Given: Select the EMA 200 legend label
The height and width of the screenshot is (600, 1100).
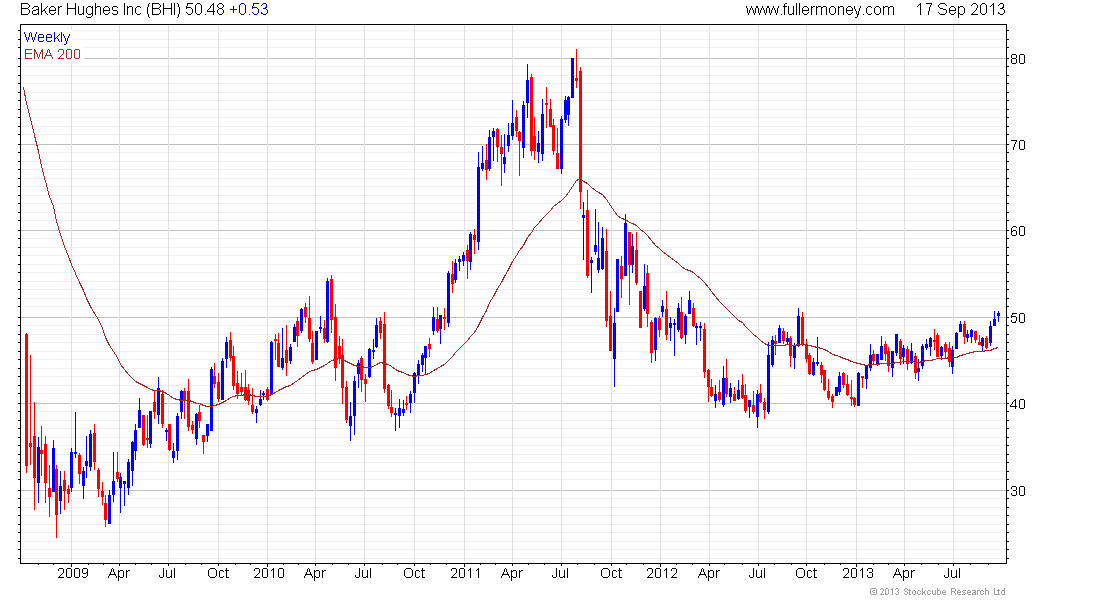Looking at the screenshot, I should pos(53,54).
